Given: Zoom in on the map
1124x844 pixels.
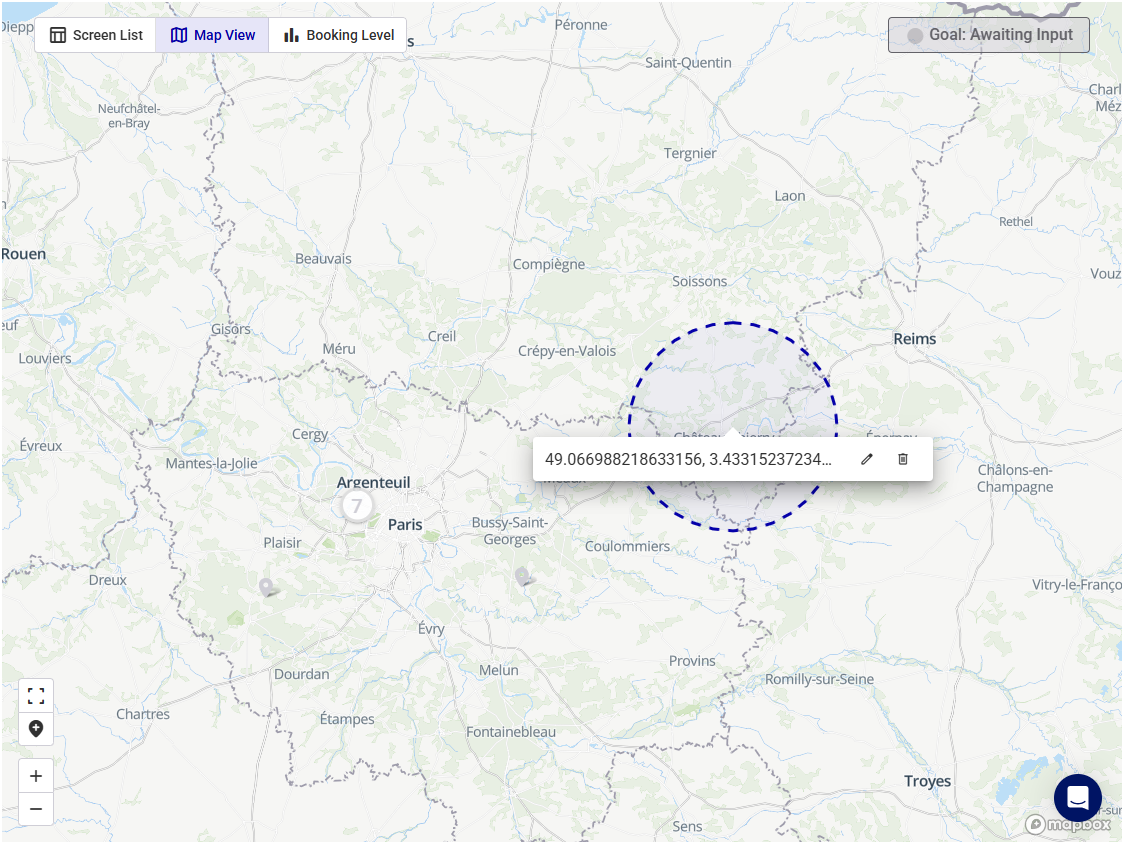Looking at the screenshot, I should click(36, 776).
